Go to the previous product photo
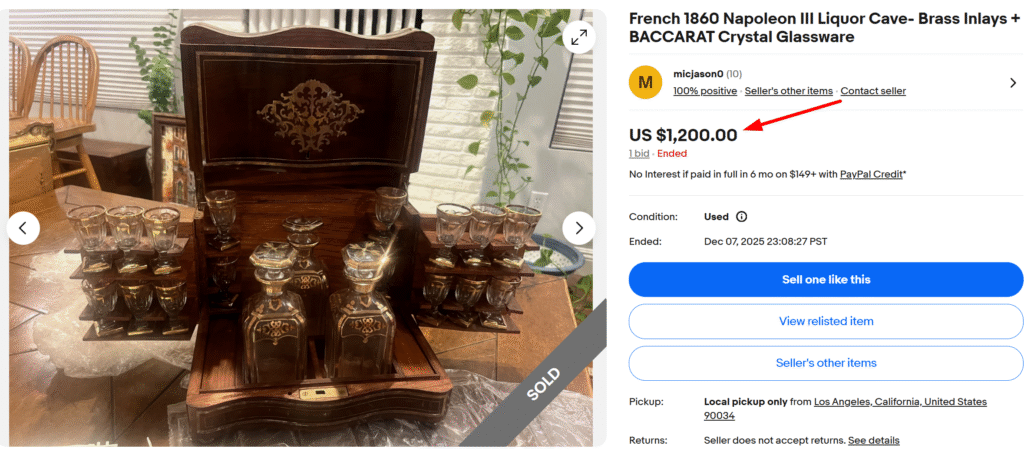1024x458 pixels. pos(23,228)
